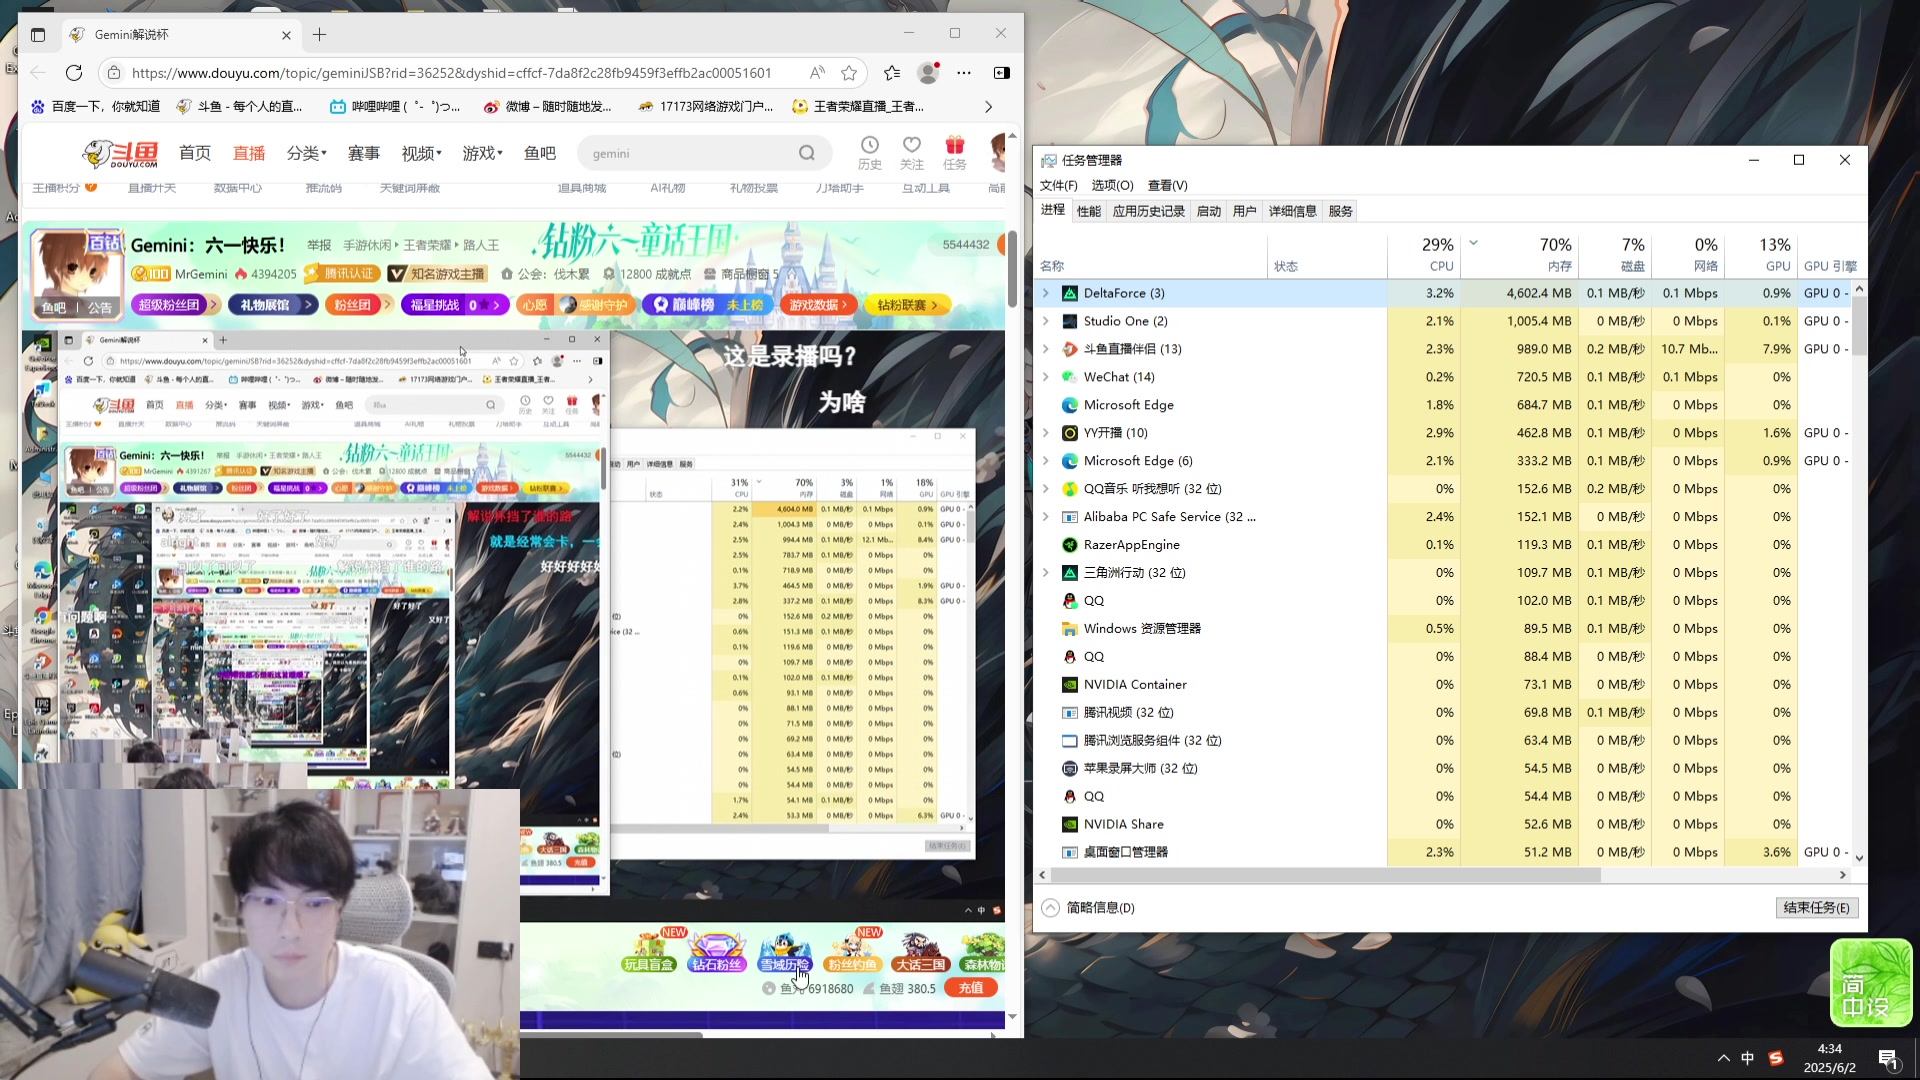The width and height of the screenshot is (1920, 1080).
Task: Sort by CPU column header
Action: [1424, 255]
